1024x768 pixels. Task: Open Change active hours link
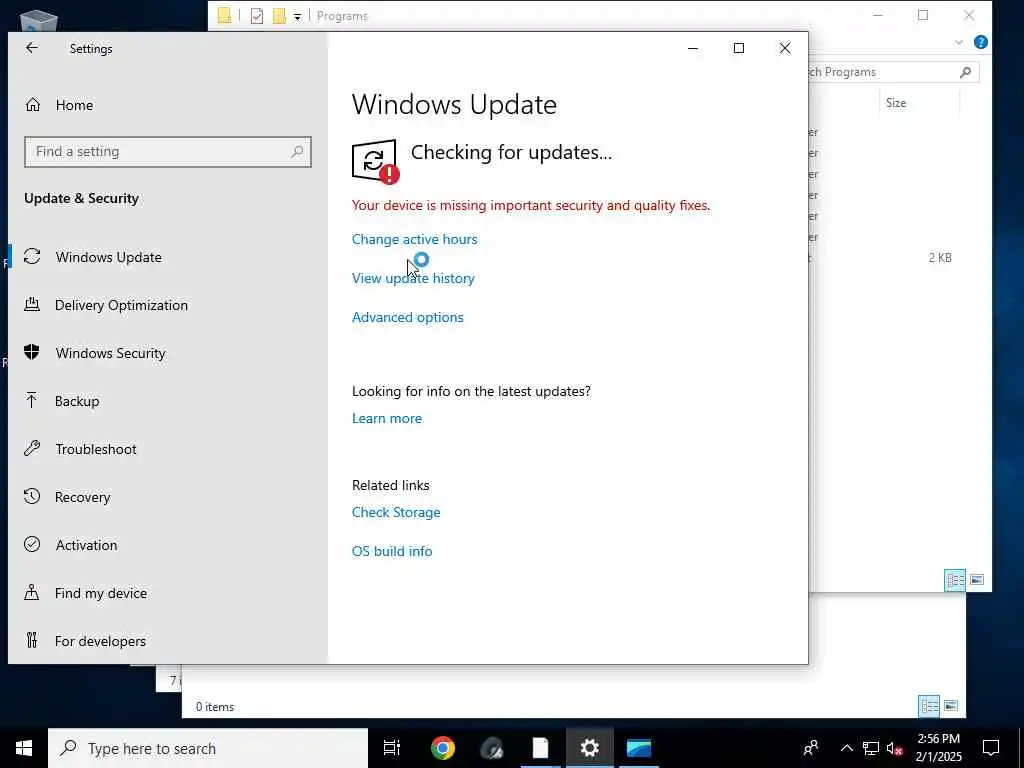point(414,239)
